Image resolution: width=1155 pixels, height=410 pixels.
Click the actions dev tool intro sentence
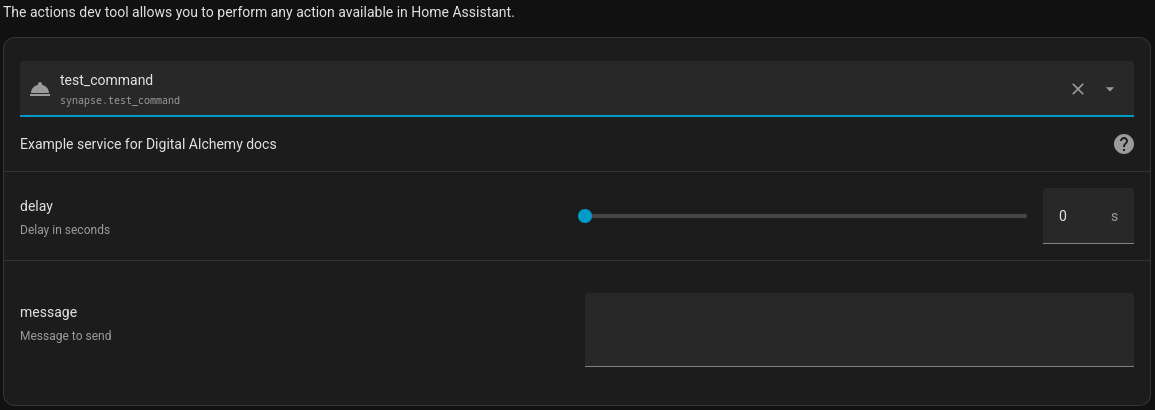[259, 14]
